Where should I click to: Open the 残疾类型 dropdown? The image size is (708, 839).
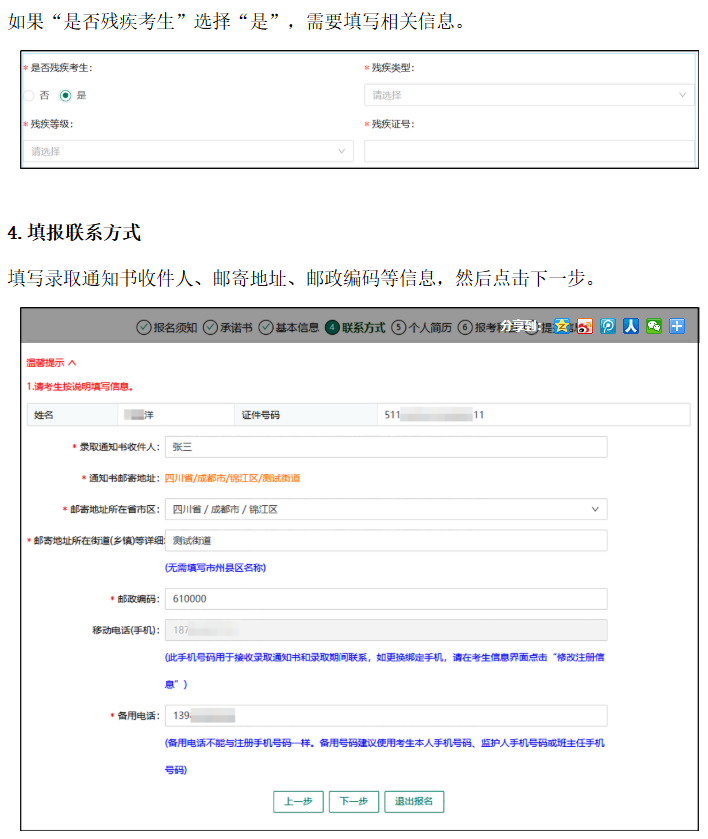(529, 95)
